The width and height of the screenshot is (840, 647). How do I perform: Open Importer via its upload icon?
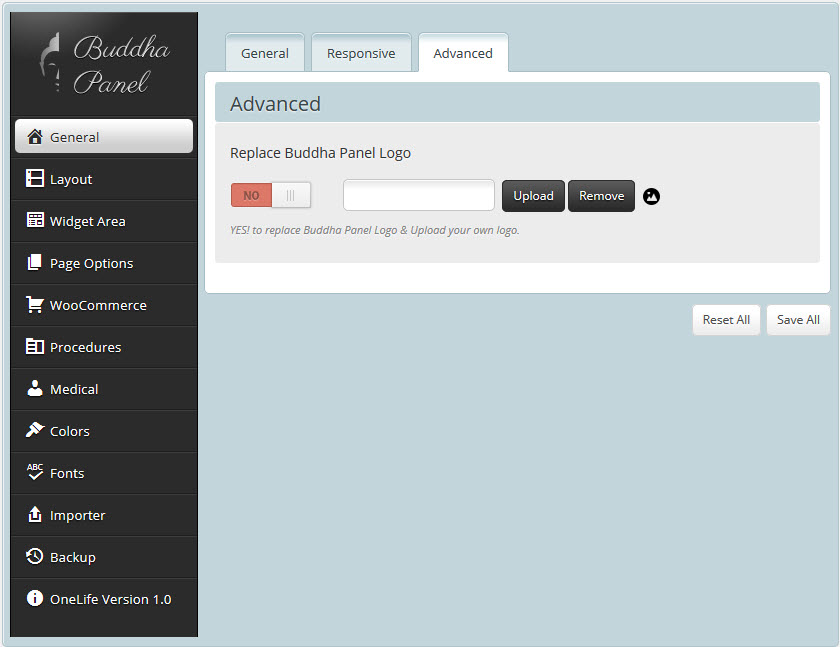pos(35,515)
